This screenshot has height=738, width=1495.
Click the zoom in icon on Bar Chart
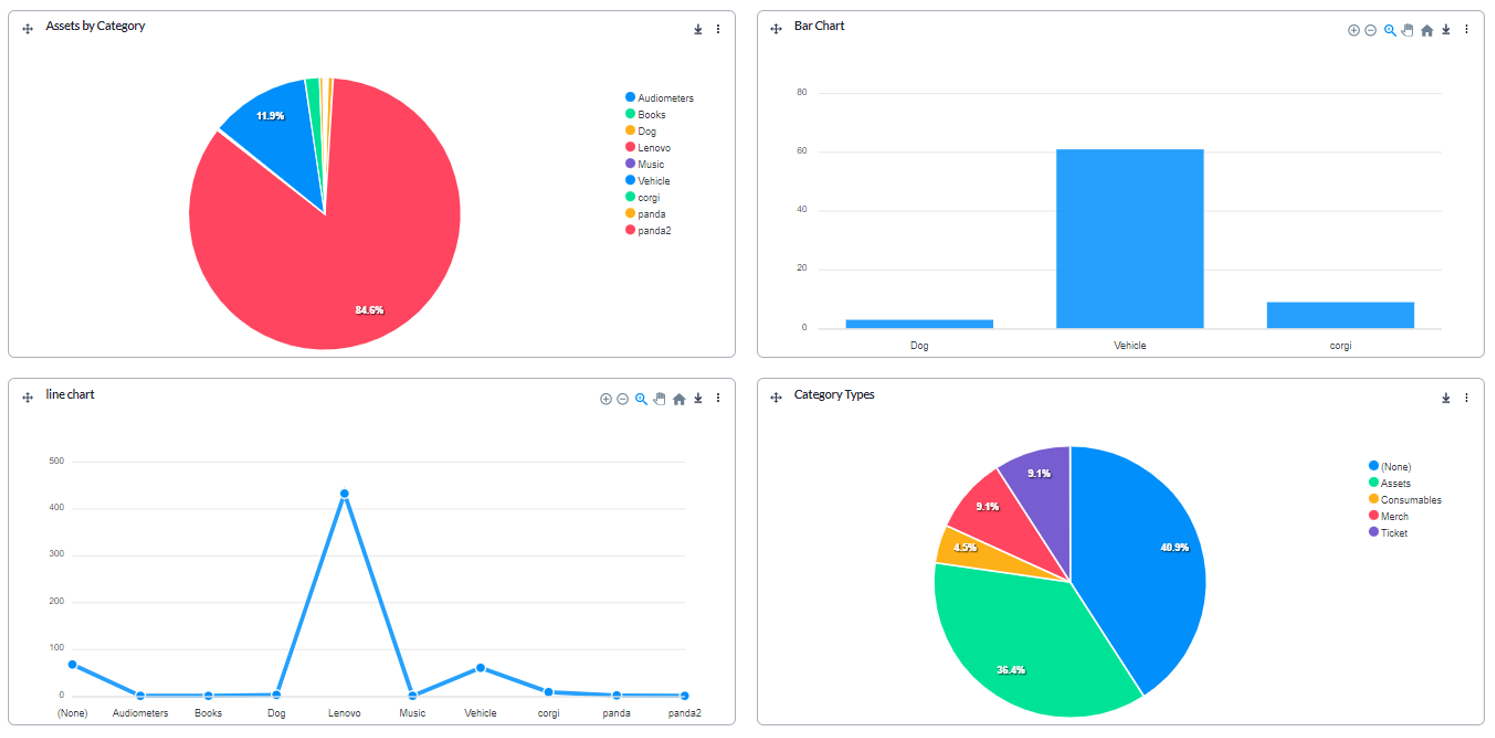[x=1353, y=30]
